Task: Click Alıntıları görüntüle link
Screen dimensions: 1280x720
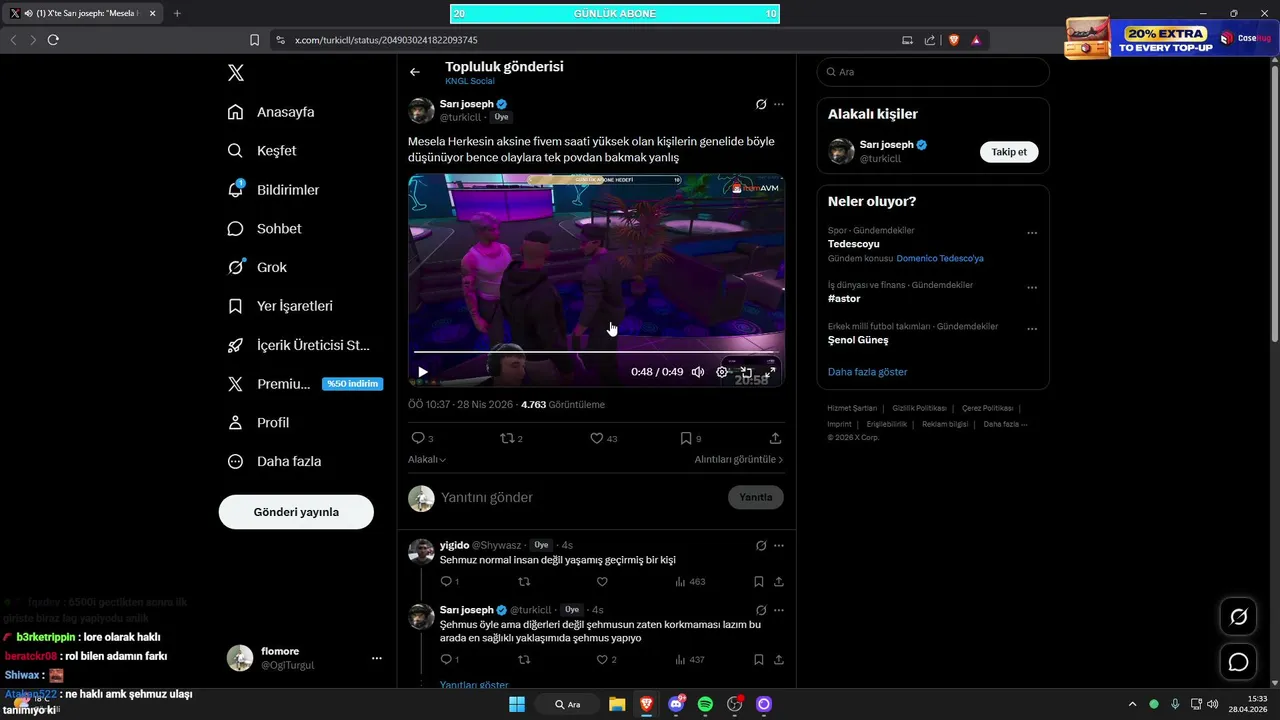Action: pos(739,459)
